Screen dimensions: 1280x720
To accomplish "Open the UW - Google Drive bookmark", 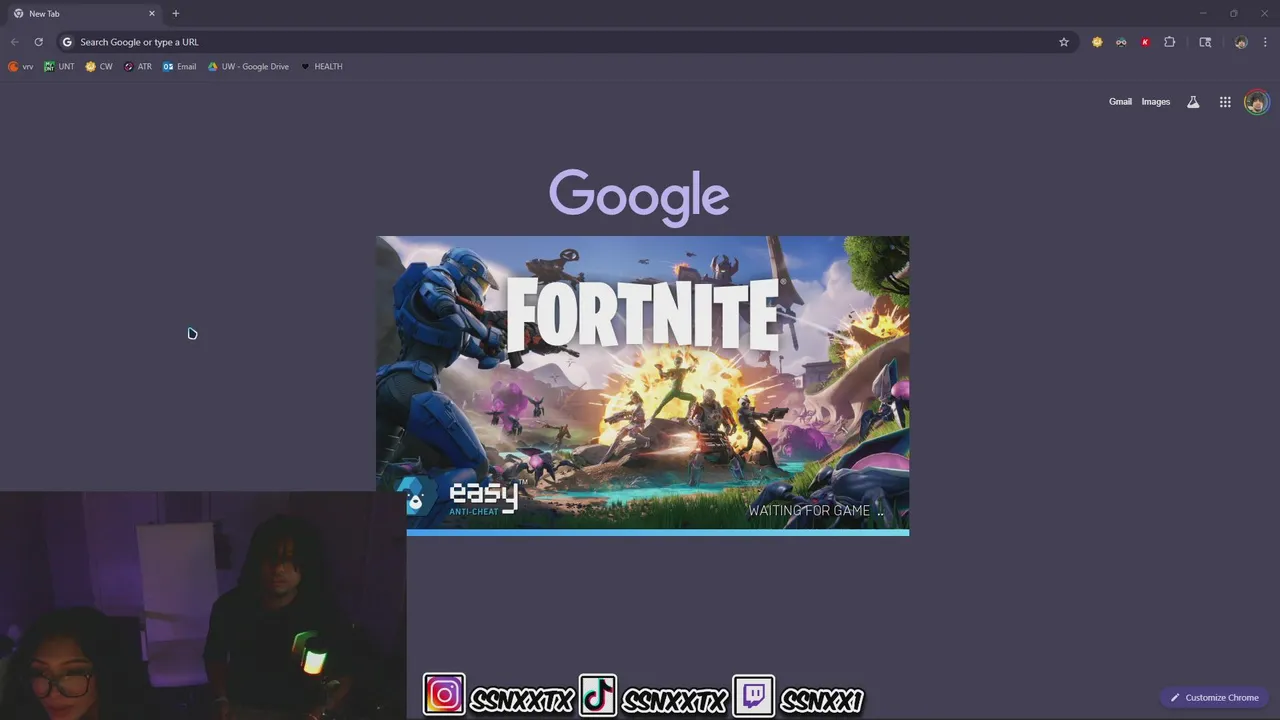I will [x=248, y=67].
